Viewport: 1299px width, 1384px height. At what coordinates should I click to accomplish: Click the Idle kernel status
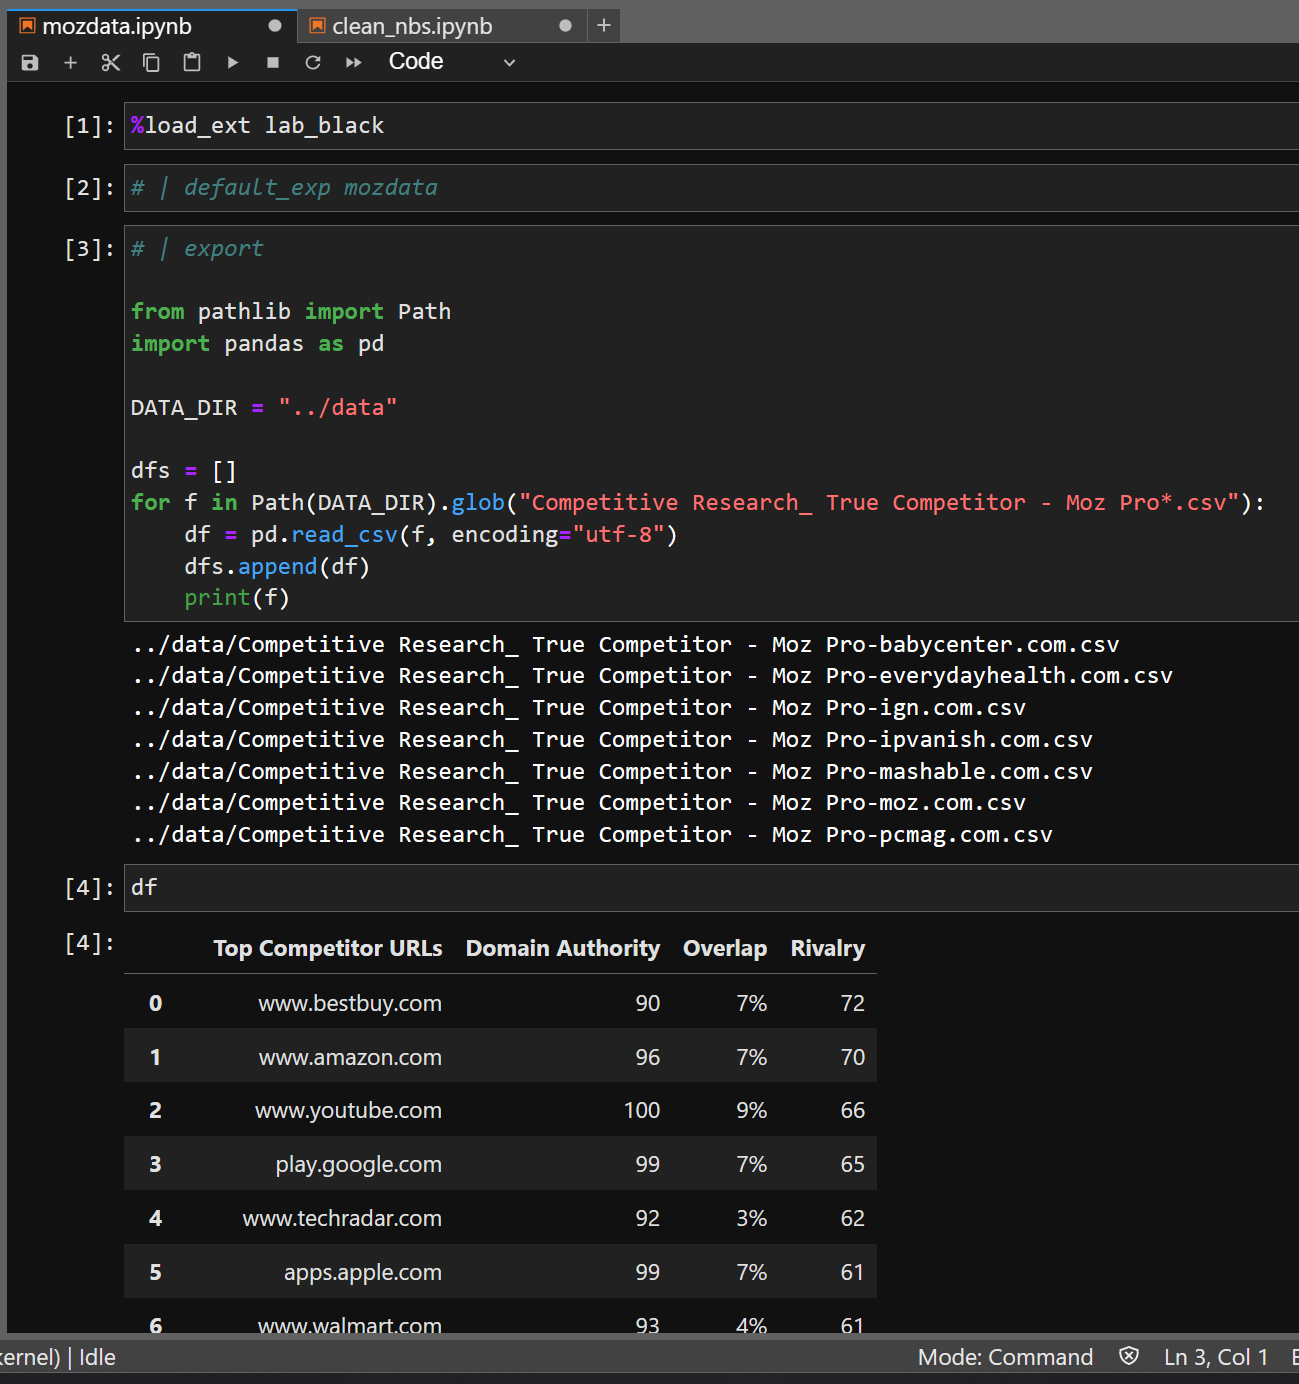coord(97,1358)
